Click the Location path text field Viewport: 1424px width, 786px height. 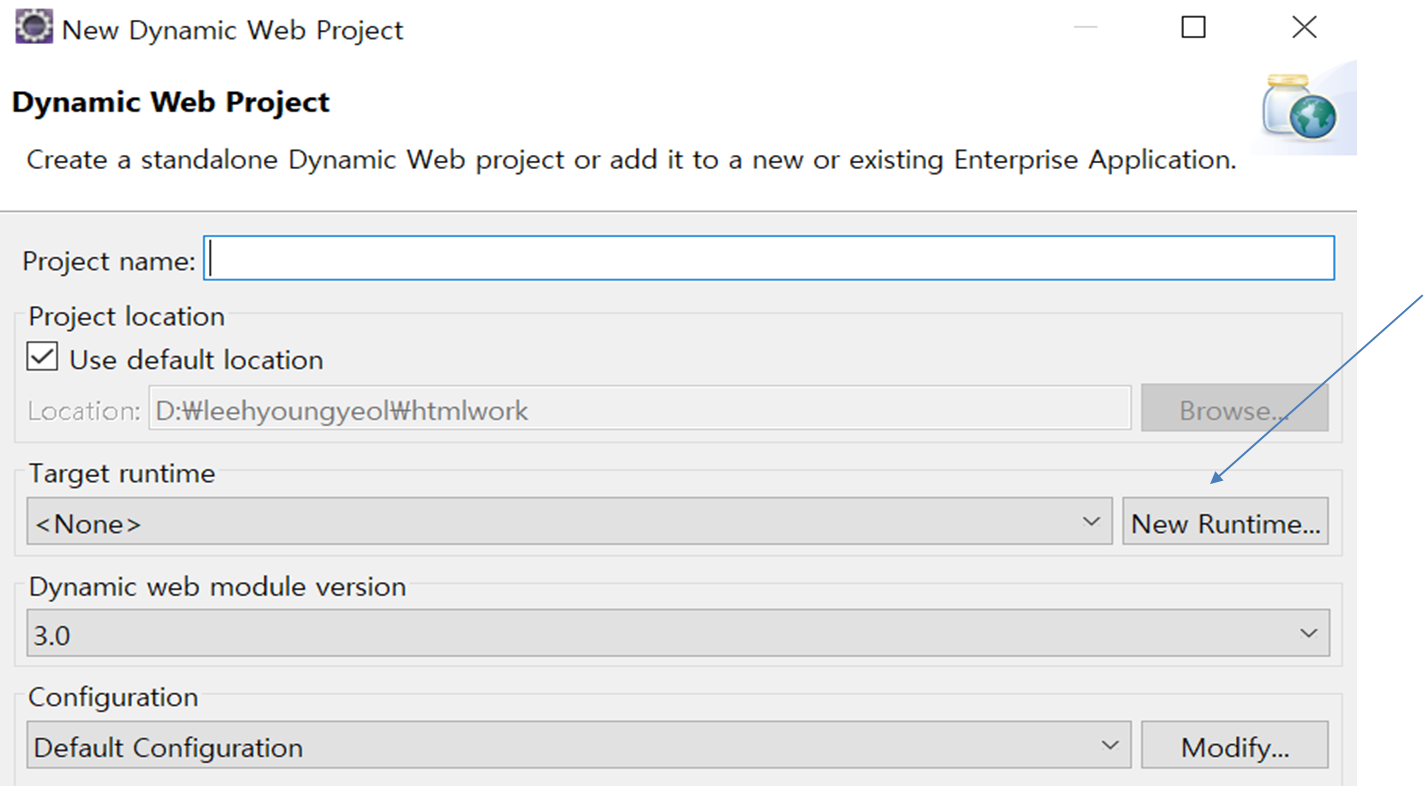[639, 410]
